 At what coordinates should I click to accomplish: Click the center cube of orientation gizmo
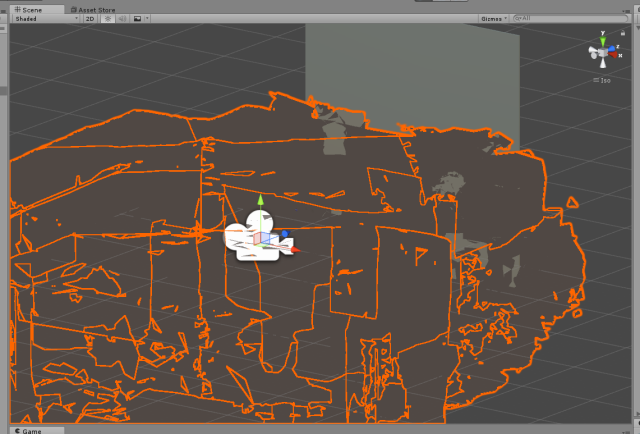coord(603,52)
